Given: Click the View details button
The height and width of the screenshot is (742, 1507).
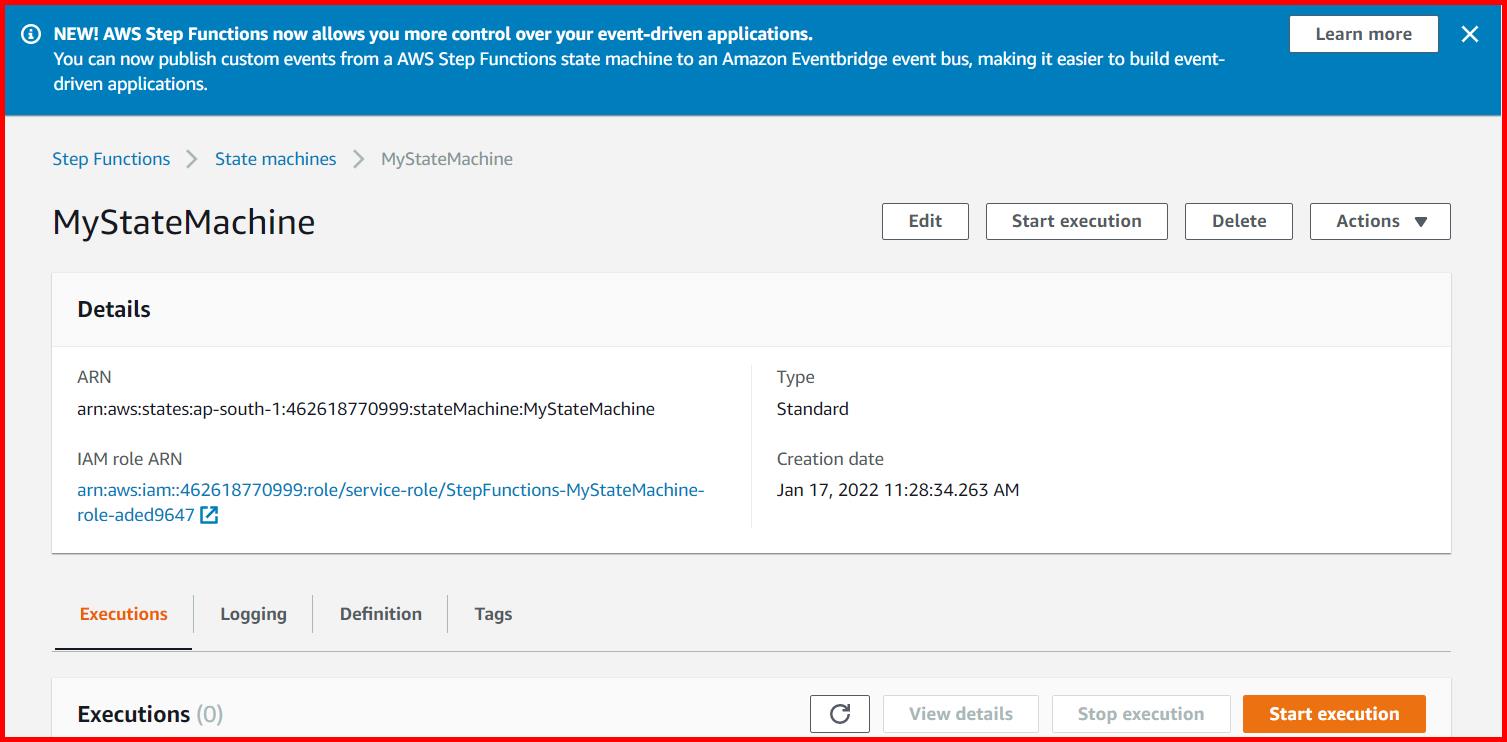Looking at the screenshot, I should pos(960,713).
